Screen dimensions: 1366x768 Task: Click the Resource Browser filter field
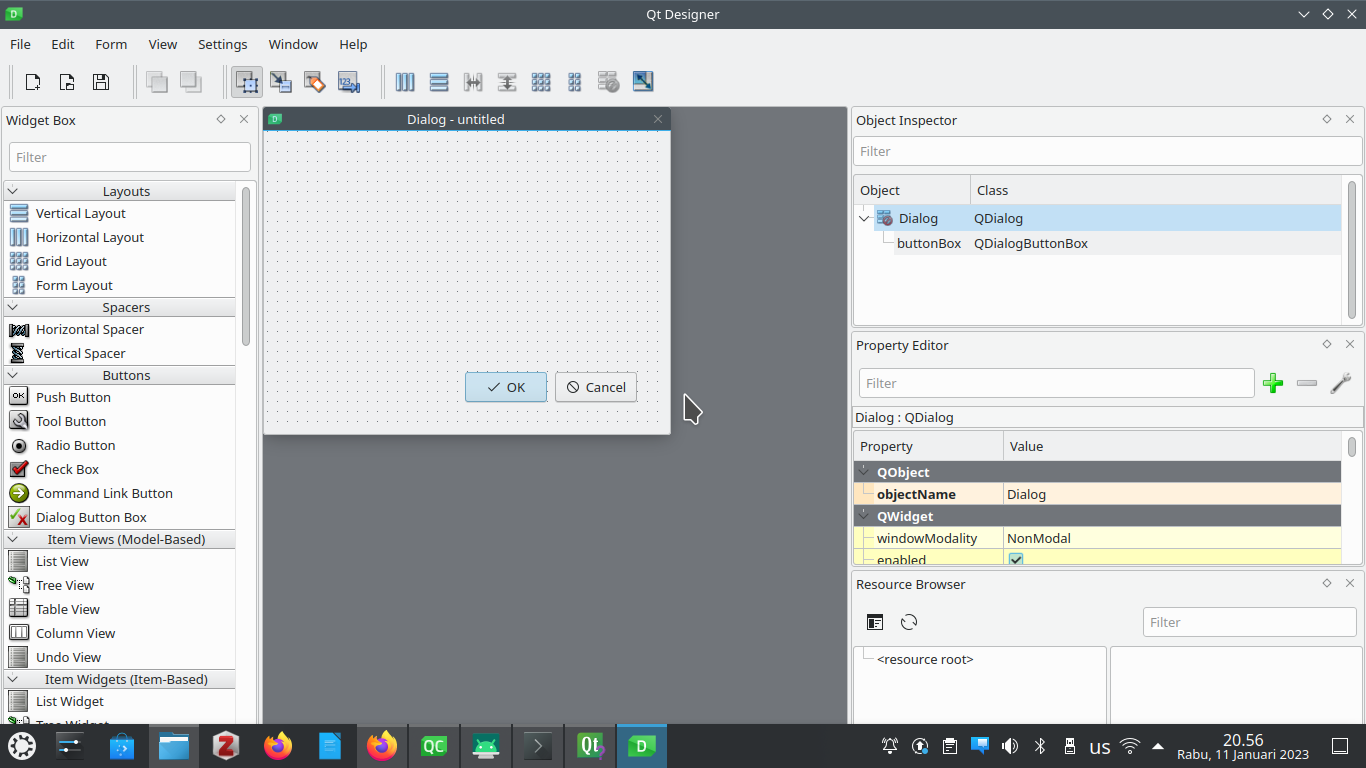click(x=1249, y=622)
